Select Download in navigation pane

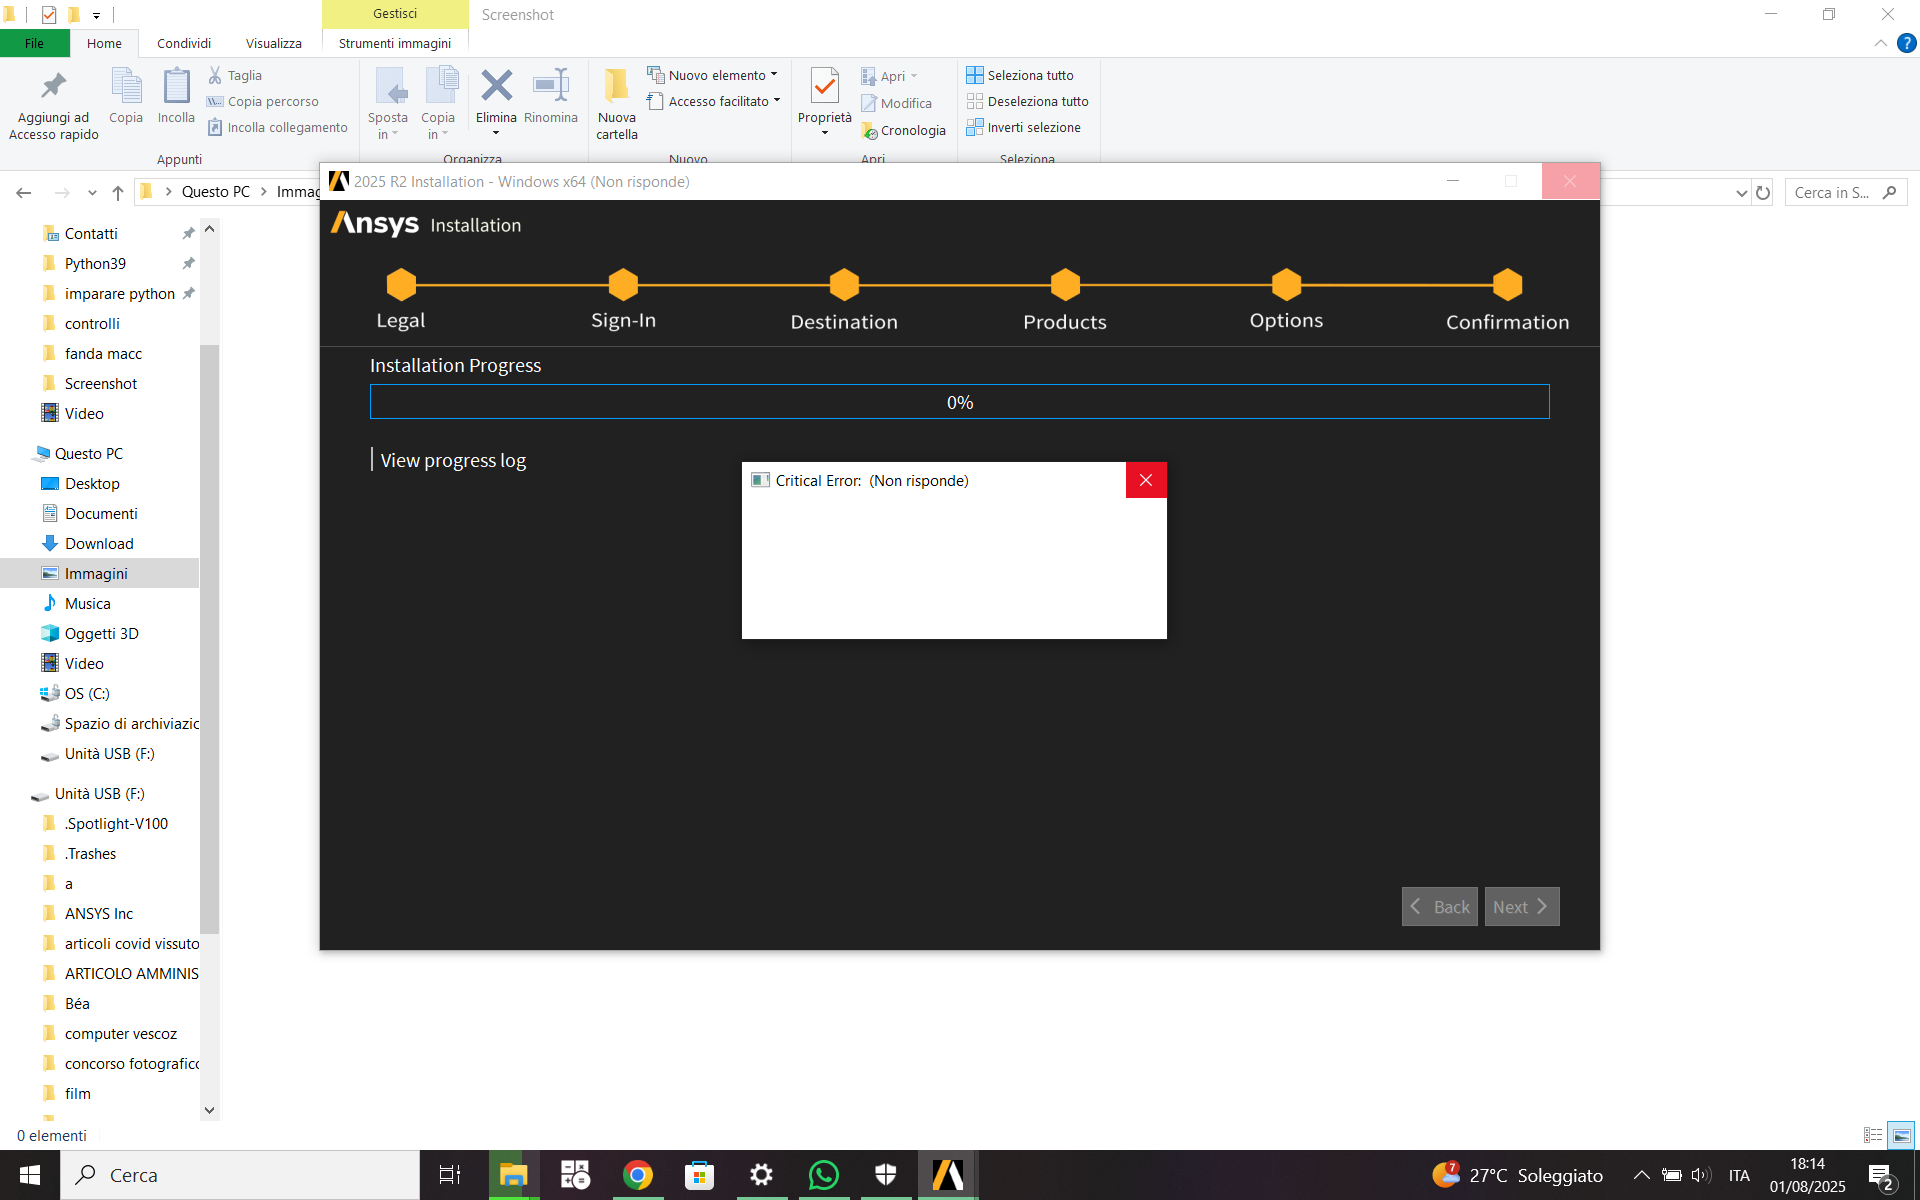[99, 543]
